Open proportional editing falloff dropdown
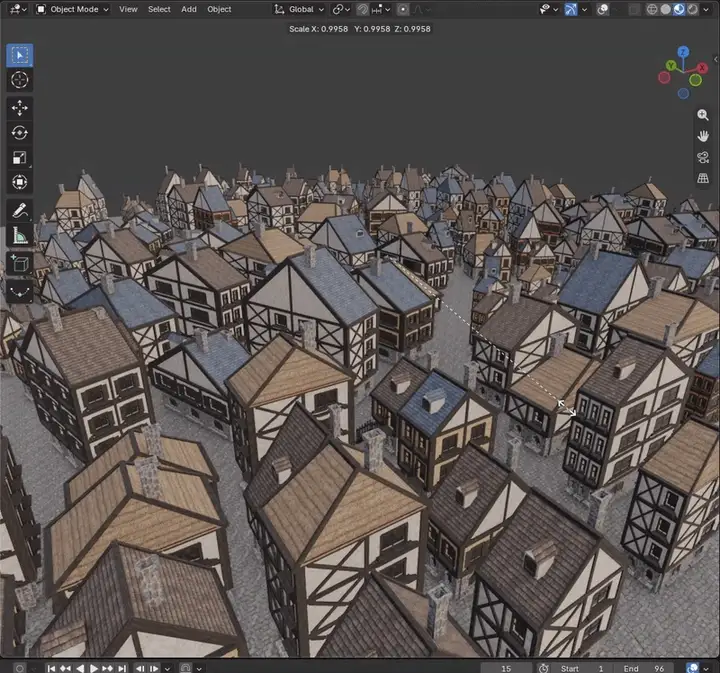The height and width of the screenshot is (673, 720). click(x=421, y=9)
